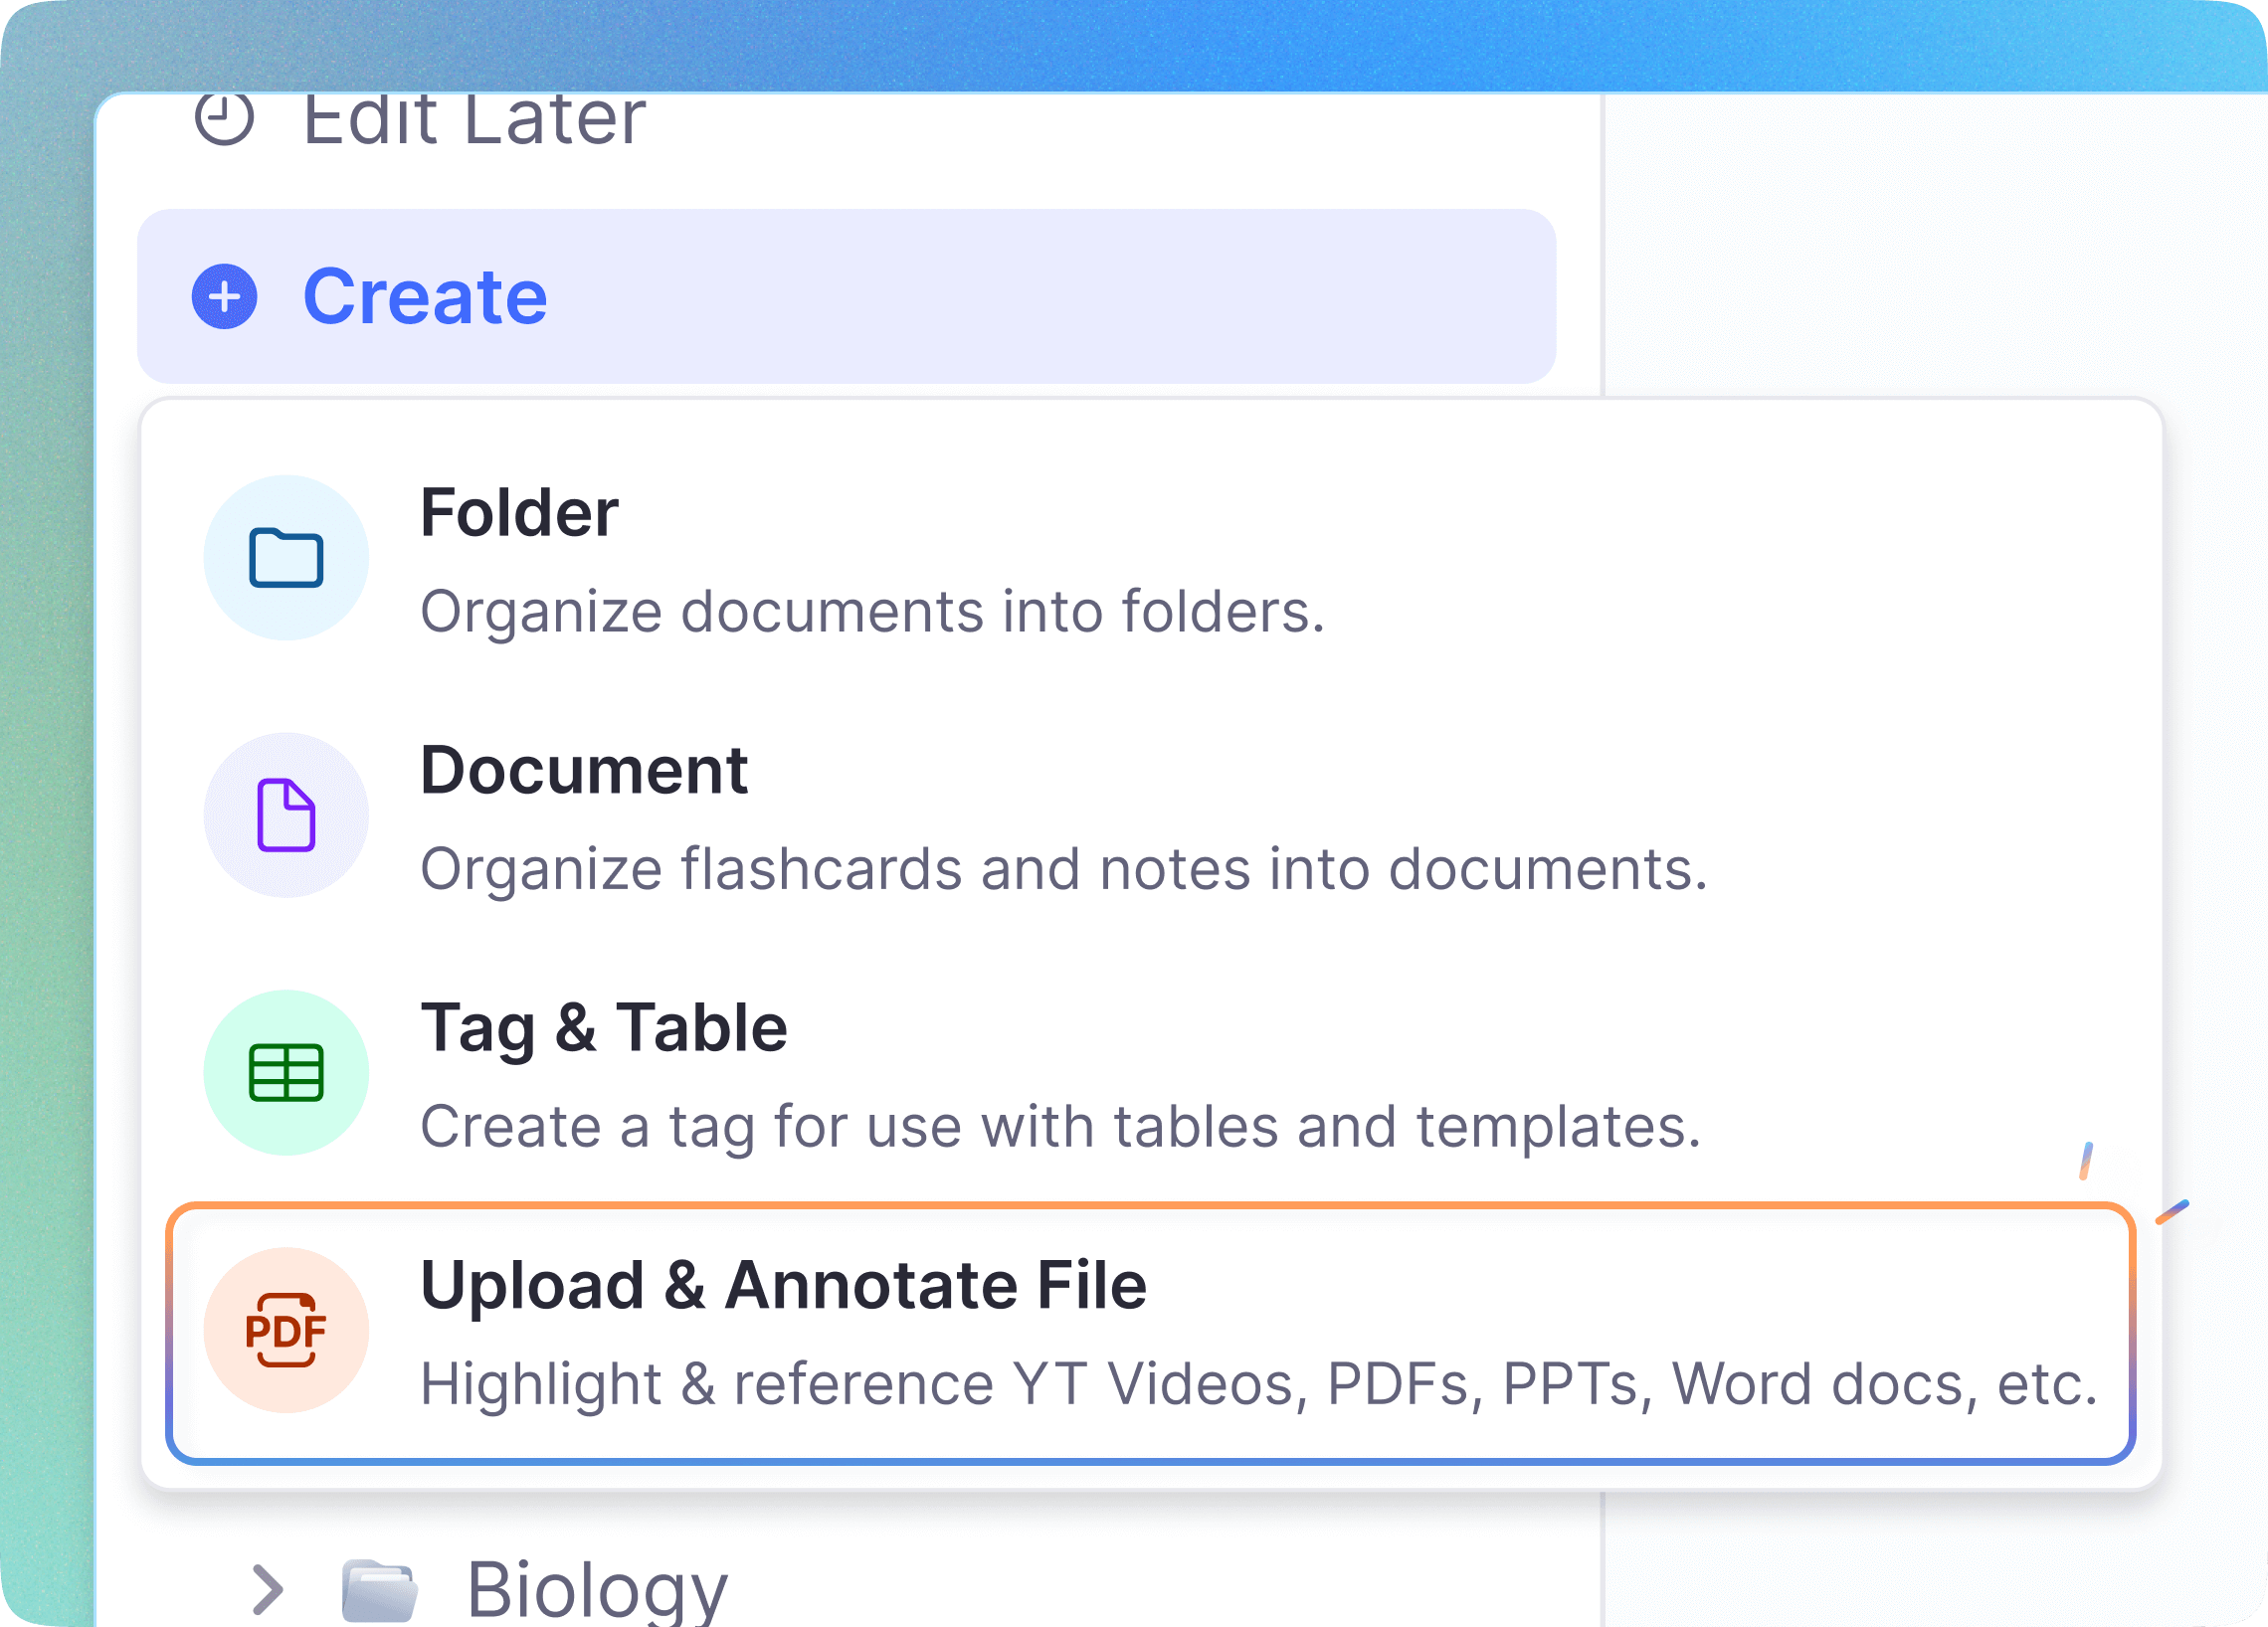
Task: Click the Edit Later option
Action: (x=470, y=120)
